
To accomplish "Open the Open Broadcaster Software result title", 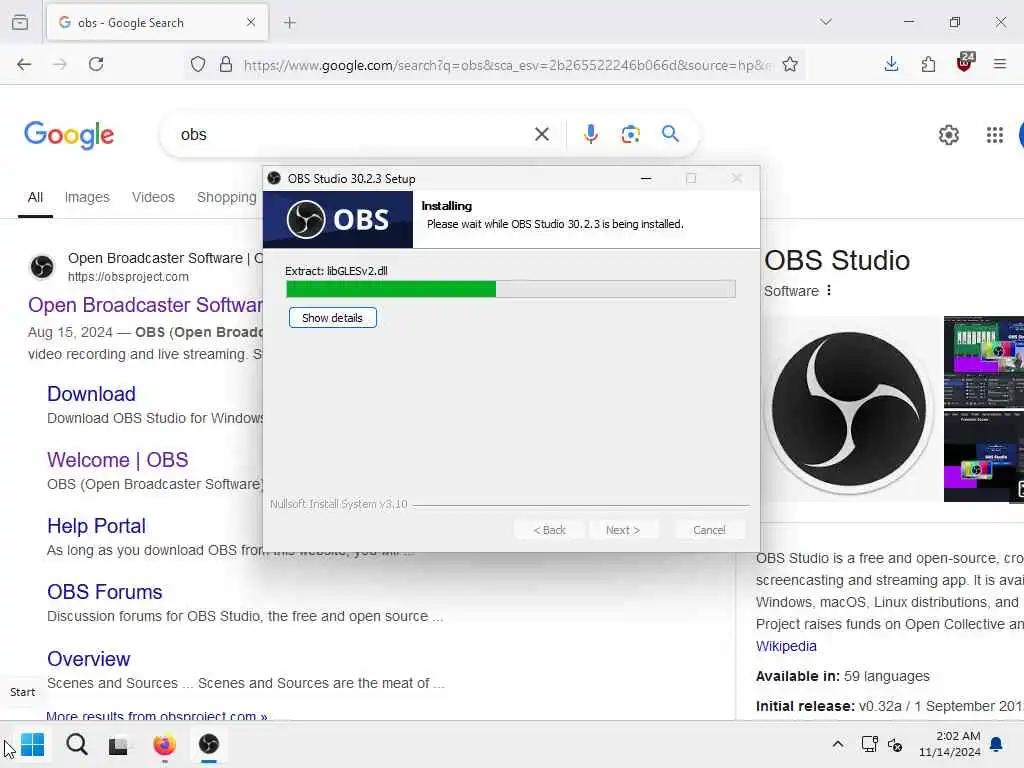I will pos(145,305).
